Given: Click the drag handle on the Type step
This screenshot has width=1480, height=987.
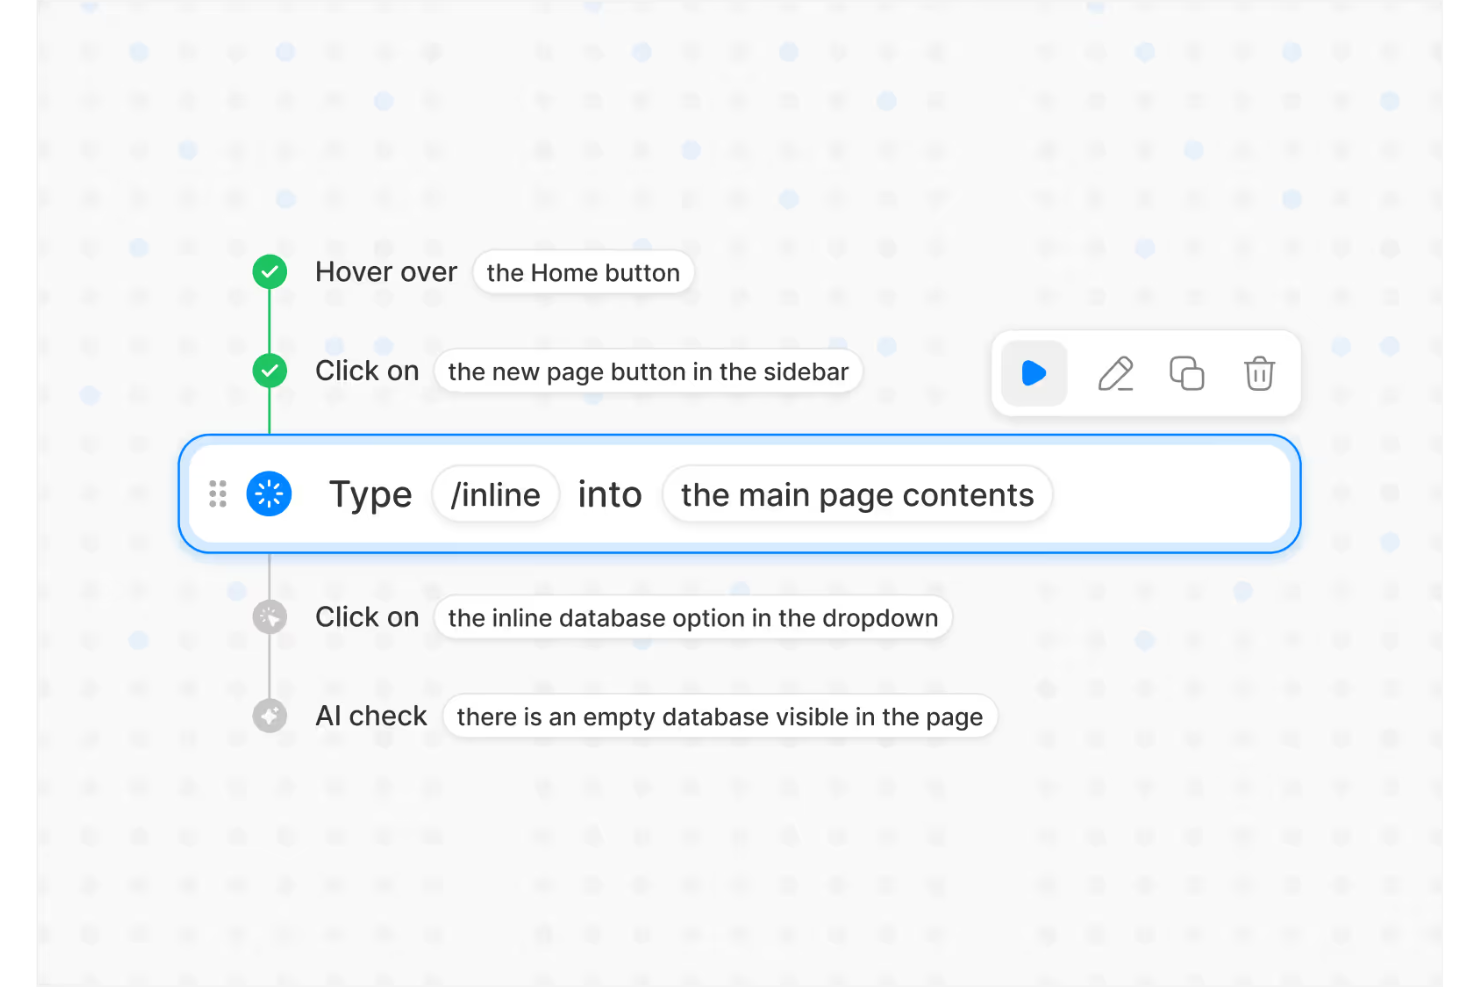Looking at the screenshot, I should [x=218, y=493].
